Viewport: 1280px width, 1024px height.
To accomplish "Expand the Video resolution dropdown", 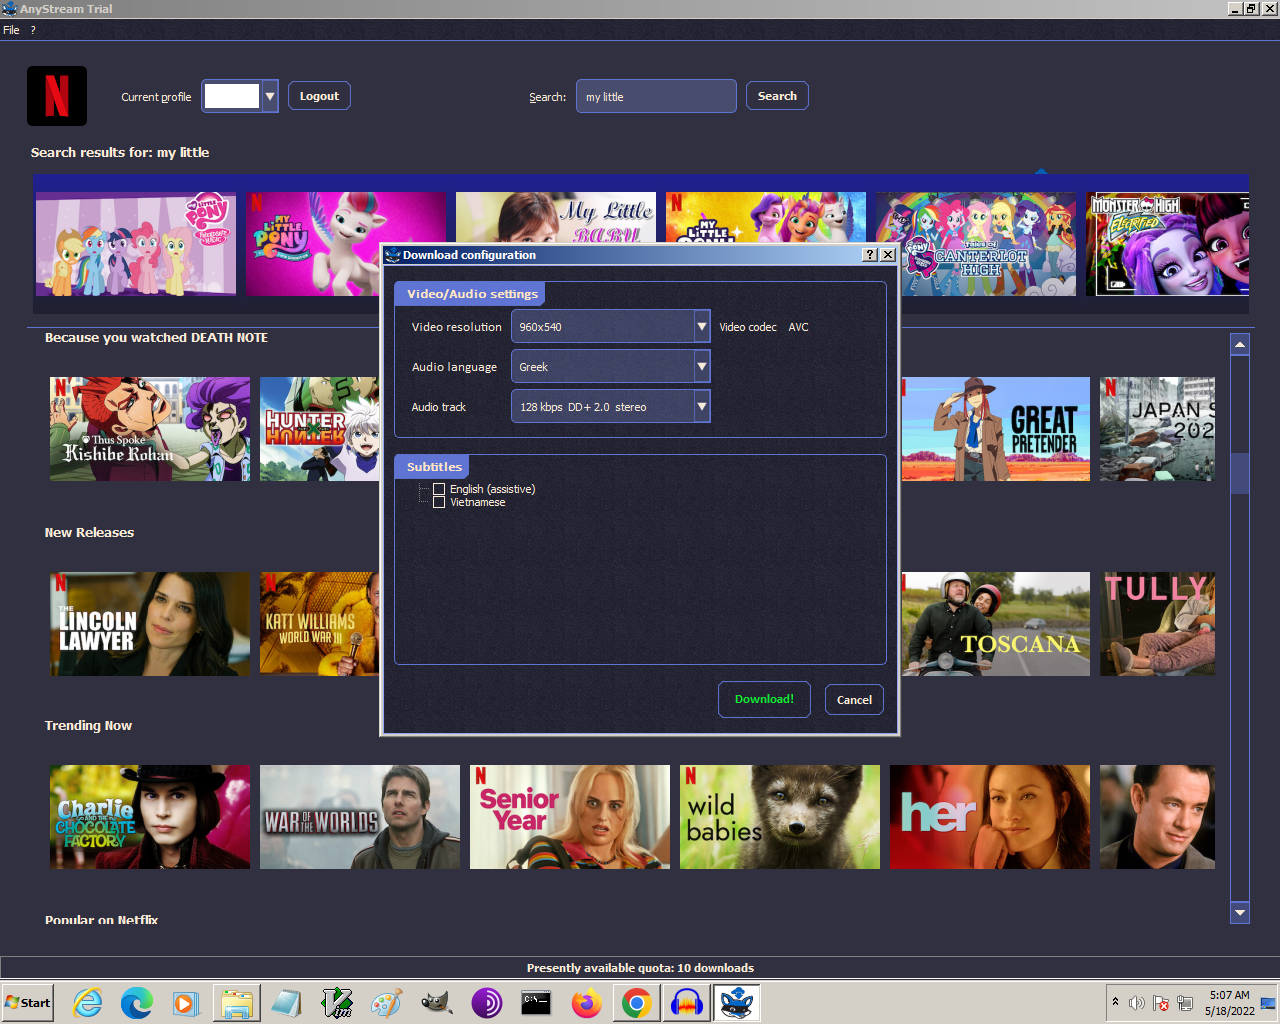I will (x=701, y=327).
